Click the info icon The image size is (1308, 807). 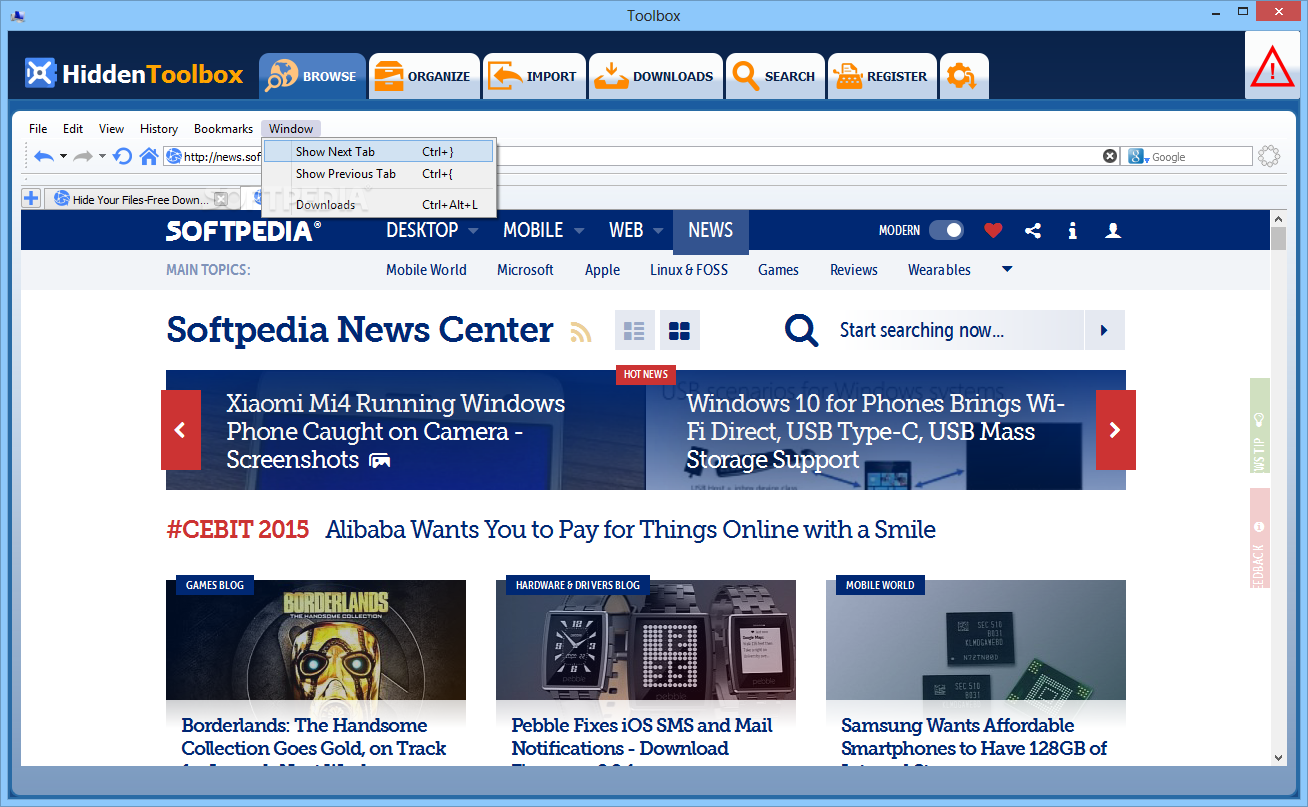coord(1072,231)
